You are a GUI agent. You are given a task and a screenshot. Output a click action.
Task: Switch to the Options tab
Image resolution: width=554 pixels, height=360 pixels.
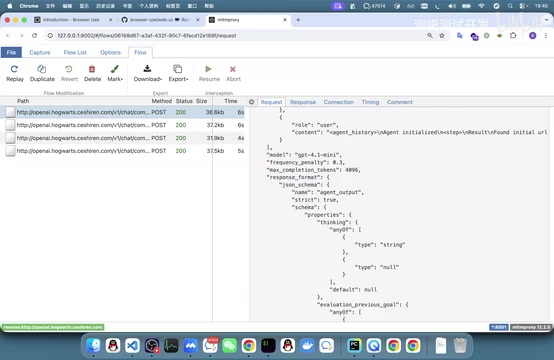point(110,52)
